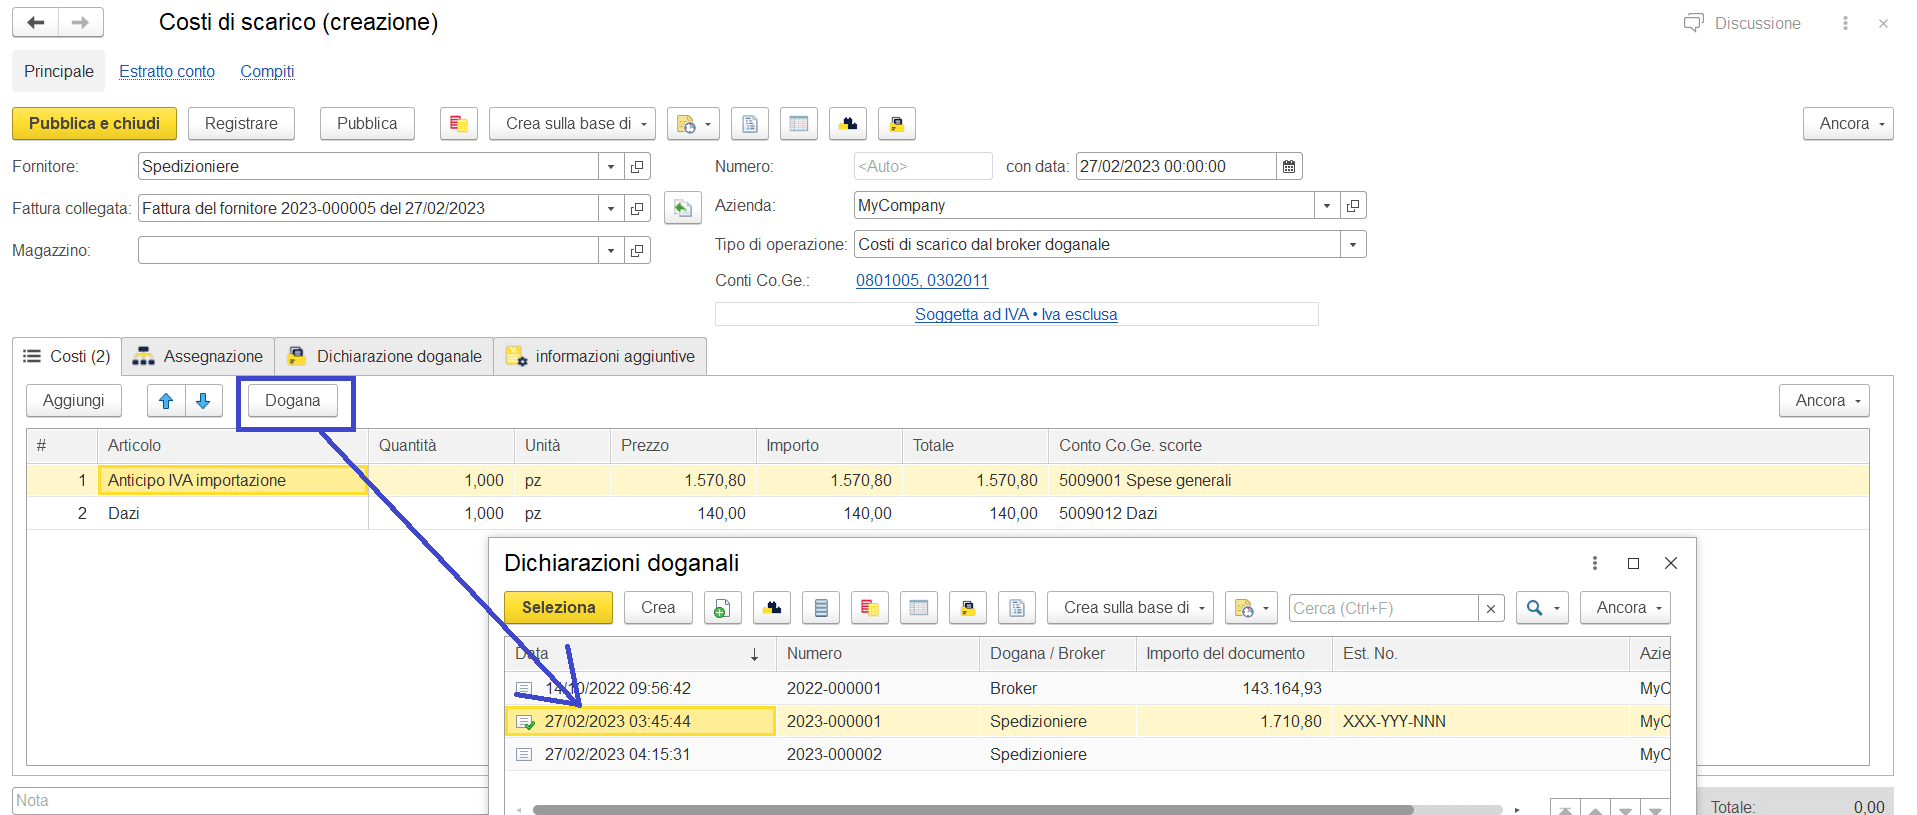This screenshot has height=815, width=1917.
Task: Click the structure icon in Dichiarazioni doganali toolbar
Action: tap(772, 608)
